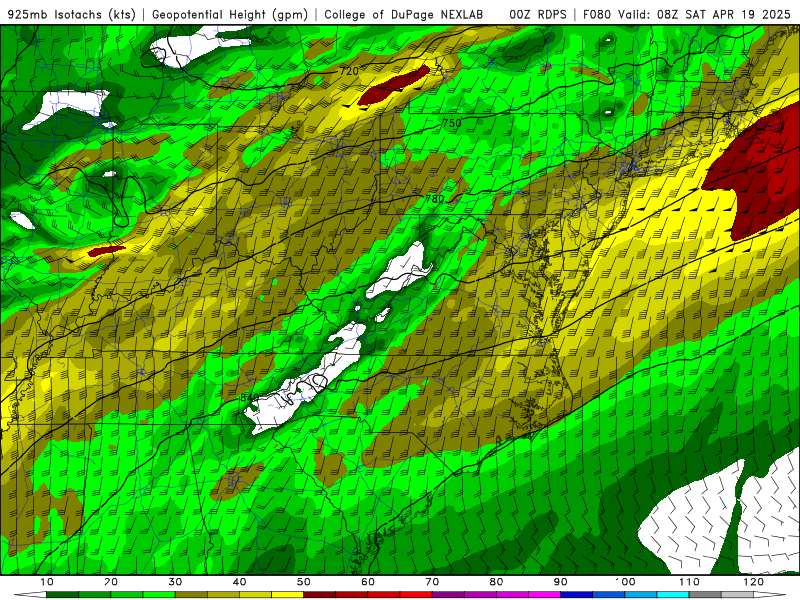Select the dark gray 110-115 kt swatch
This screenshot has width=800, height=600.
pyautogui.click(x=705, y=595)
